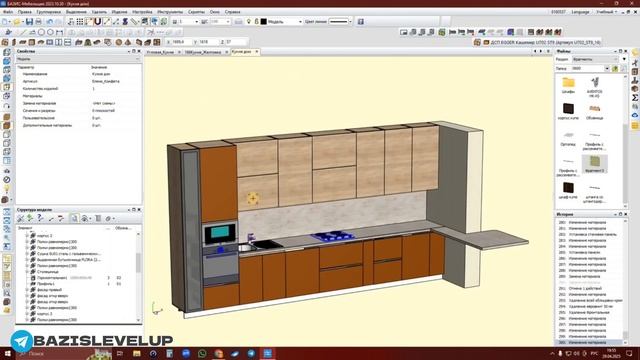Screen dimensions: 640x360
Task: Expand the фасад прямой tree node
Action: pos(27,290)
